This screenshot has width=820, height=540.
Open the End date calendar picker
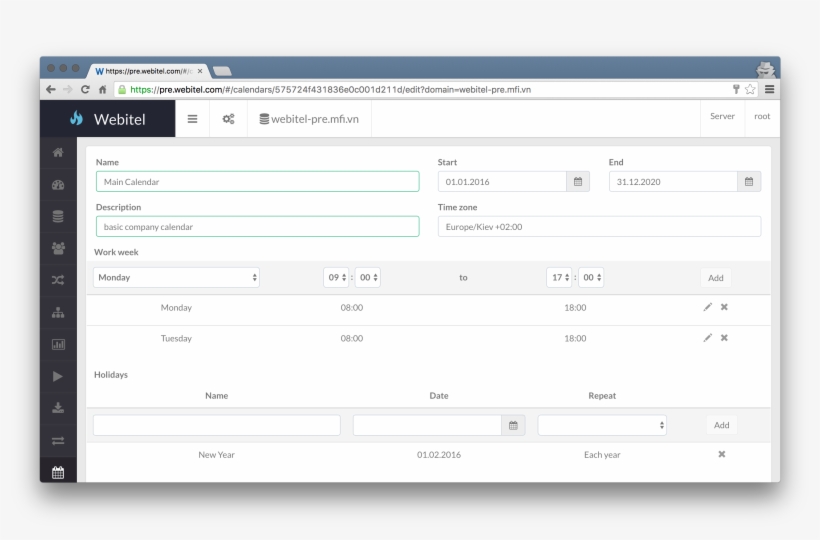pyautogui.click(x=749, y=182)
